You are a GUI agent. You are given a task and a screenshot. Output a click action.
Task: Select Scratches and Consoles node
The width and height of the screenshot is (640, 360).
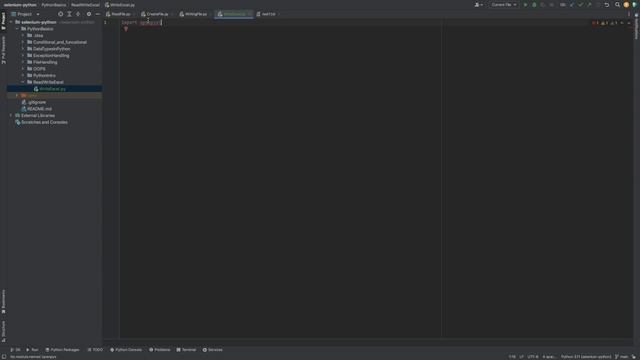[x=44, y=122]
